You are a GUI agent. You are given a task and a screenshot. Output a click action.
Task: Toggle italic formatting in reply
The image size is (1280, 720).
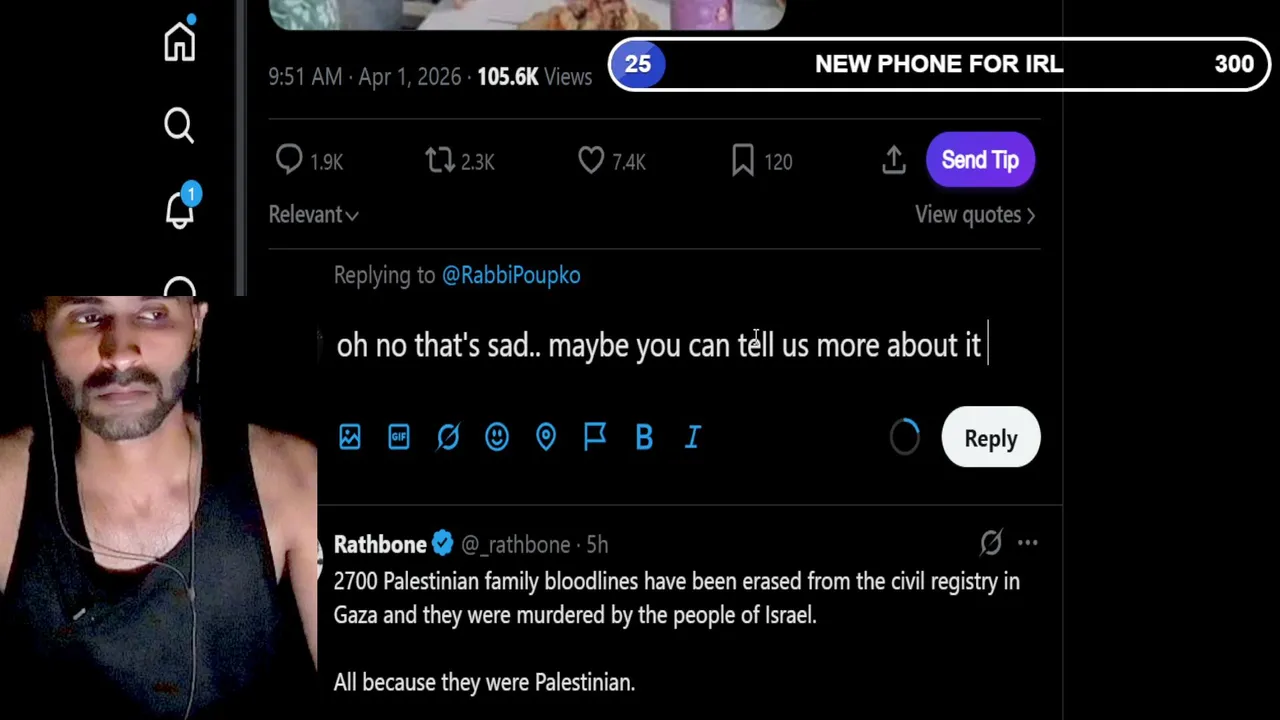(692, 437)
